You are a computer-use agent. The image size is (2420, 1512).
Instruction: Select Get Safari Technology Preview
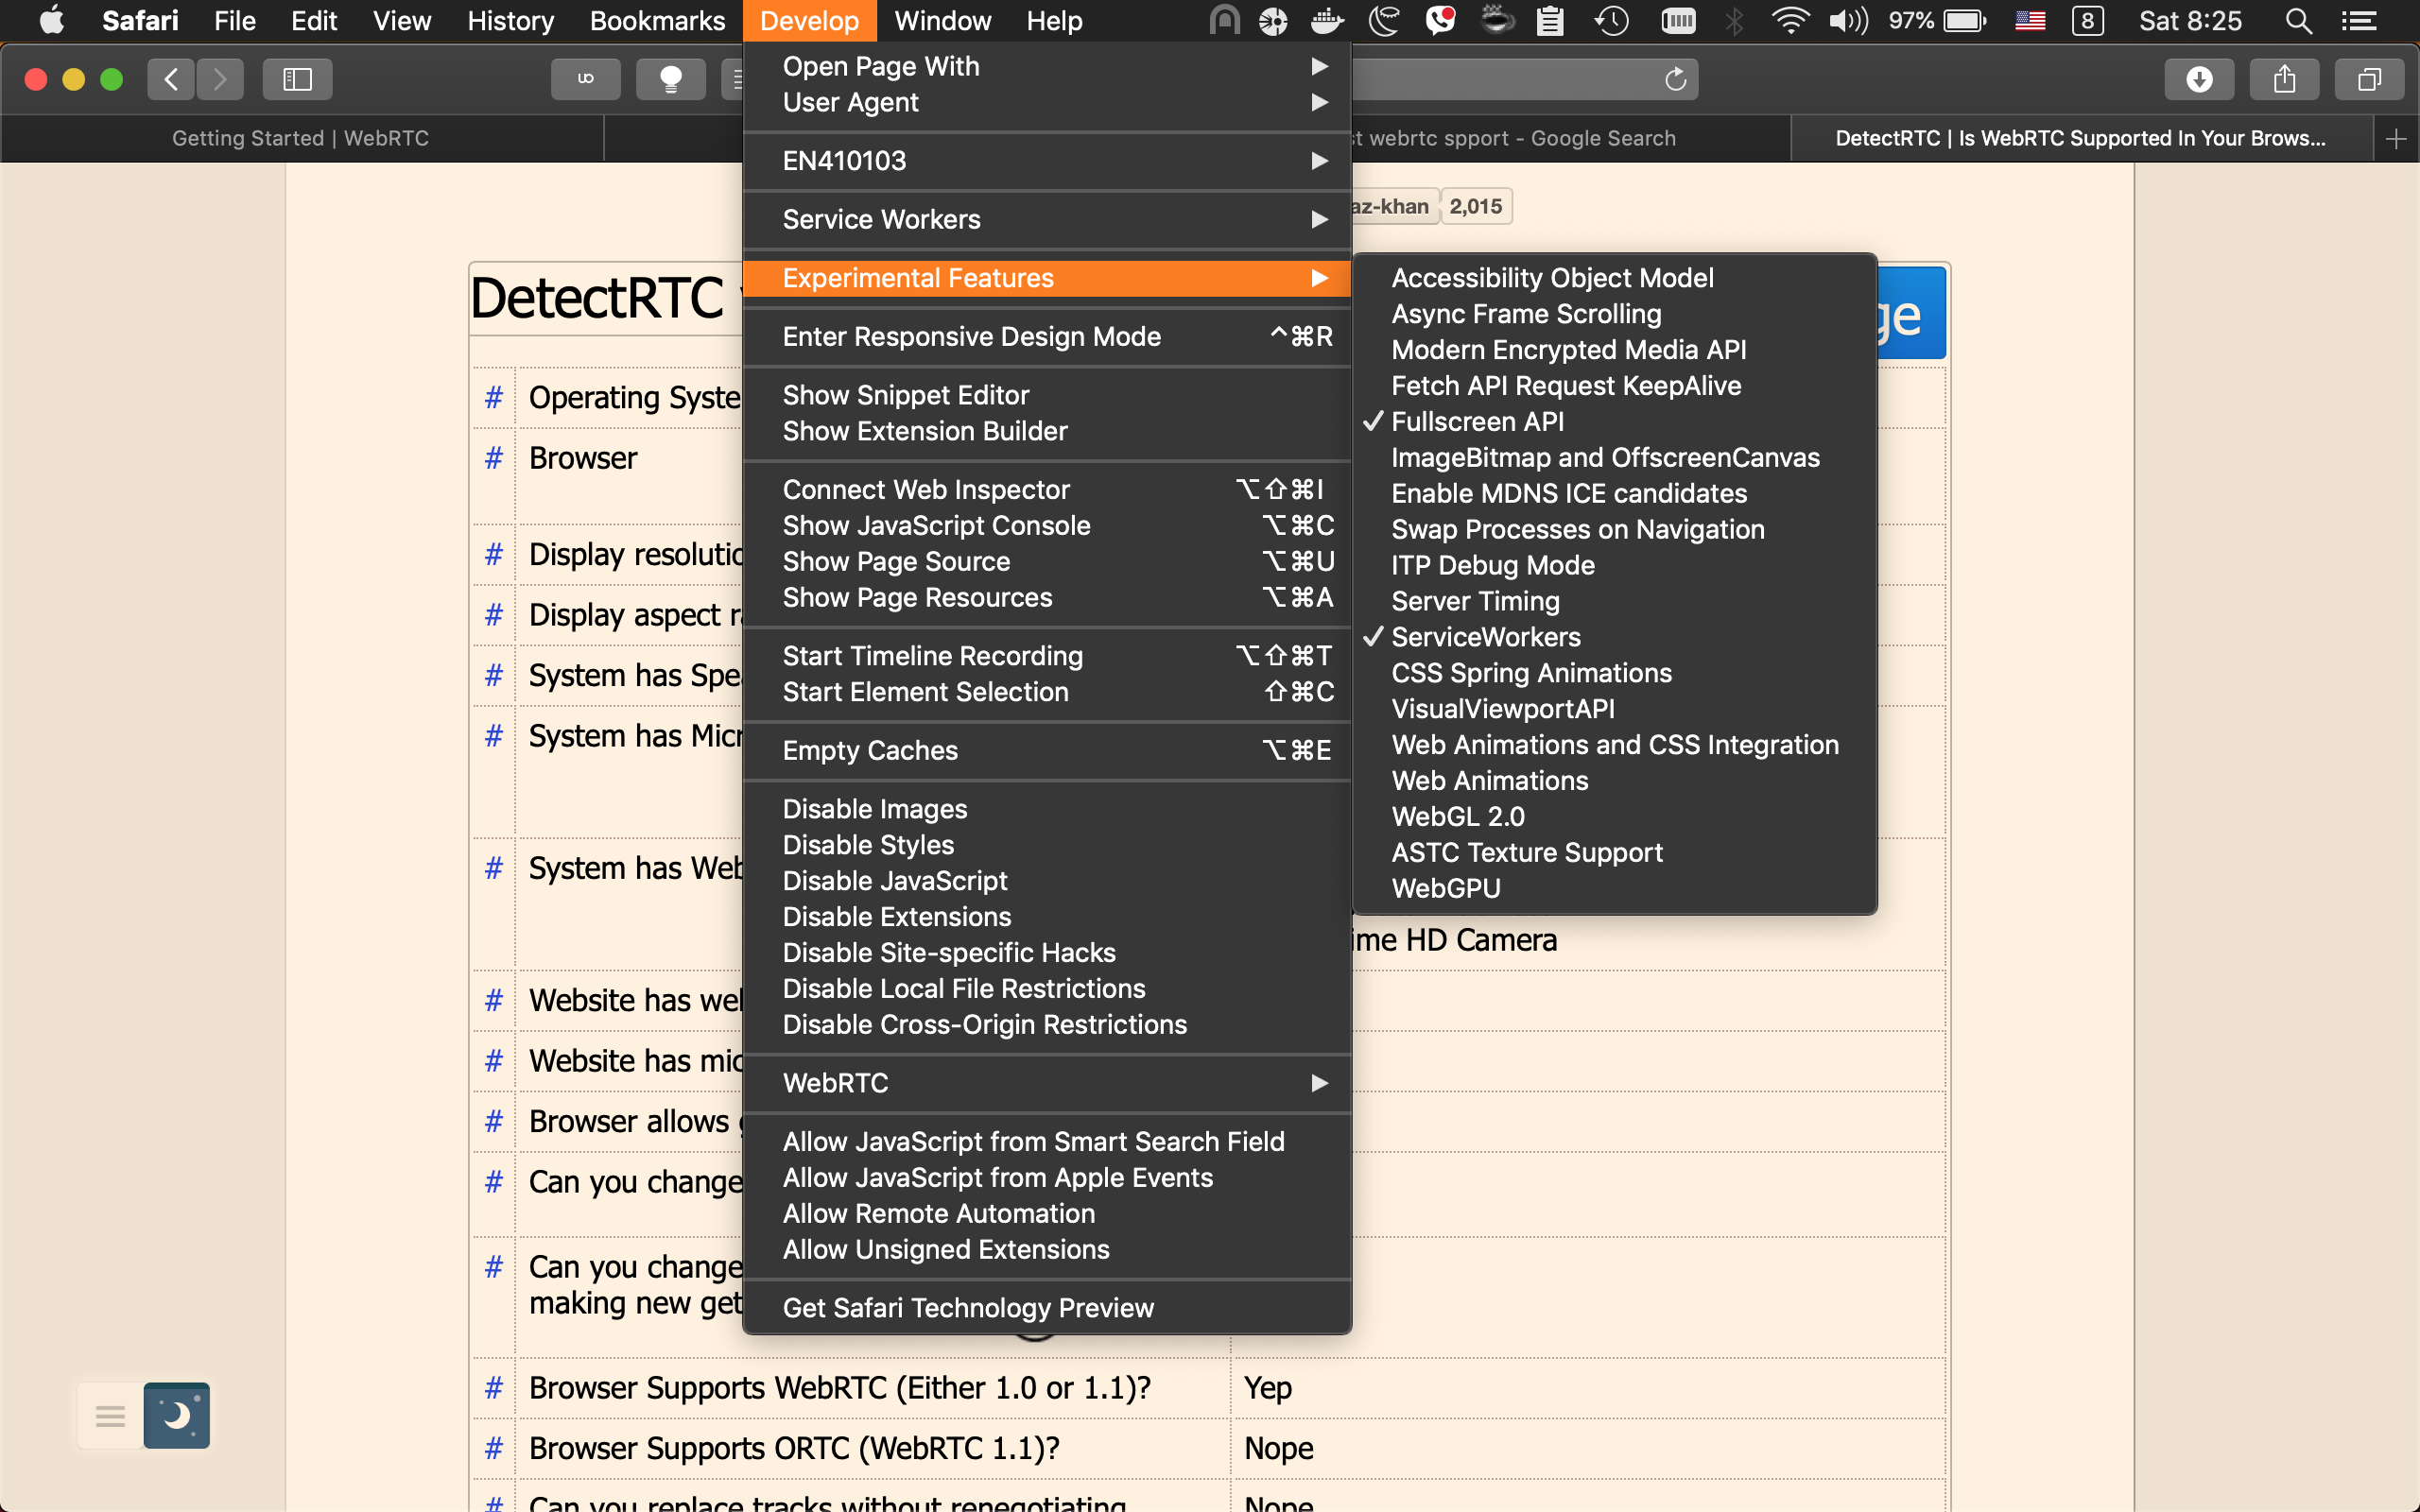(x=1047, y=1308)
